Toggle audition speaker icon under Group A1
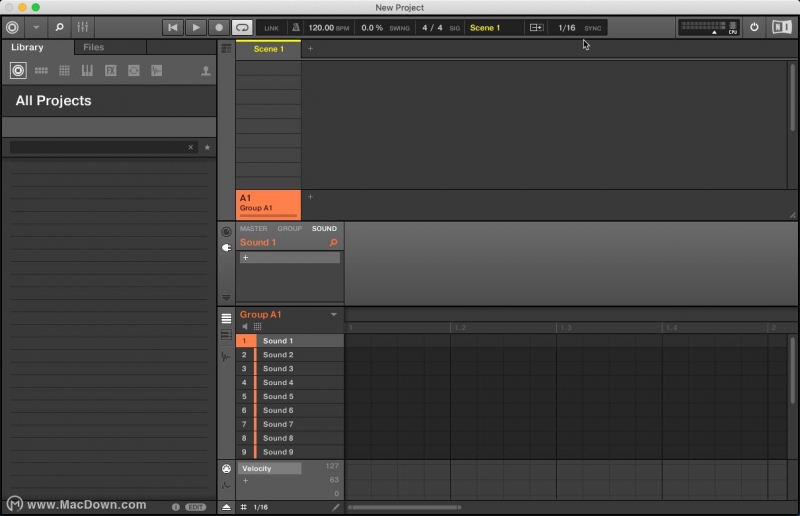 (245, 327)
